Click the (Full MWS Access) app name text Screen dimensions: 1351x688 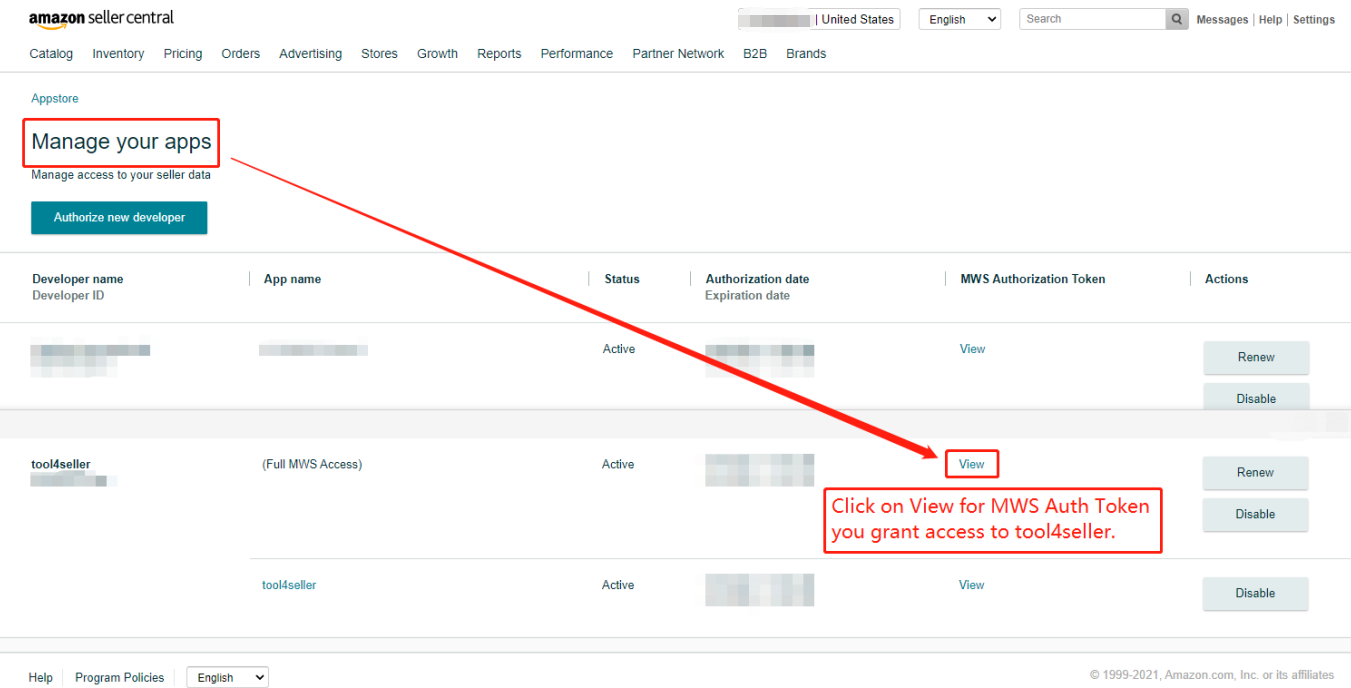pos(312,464)
